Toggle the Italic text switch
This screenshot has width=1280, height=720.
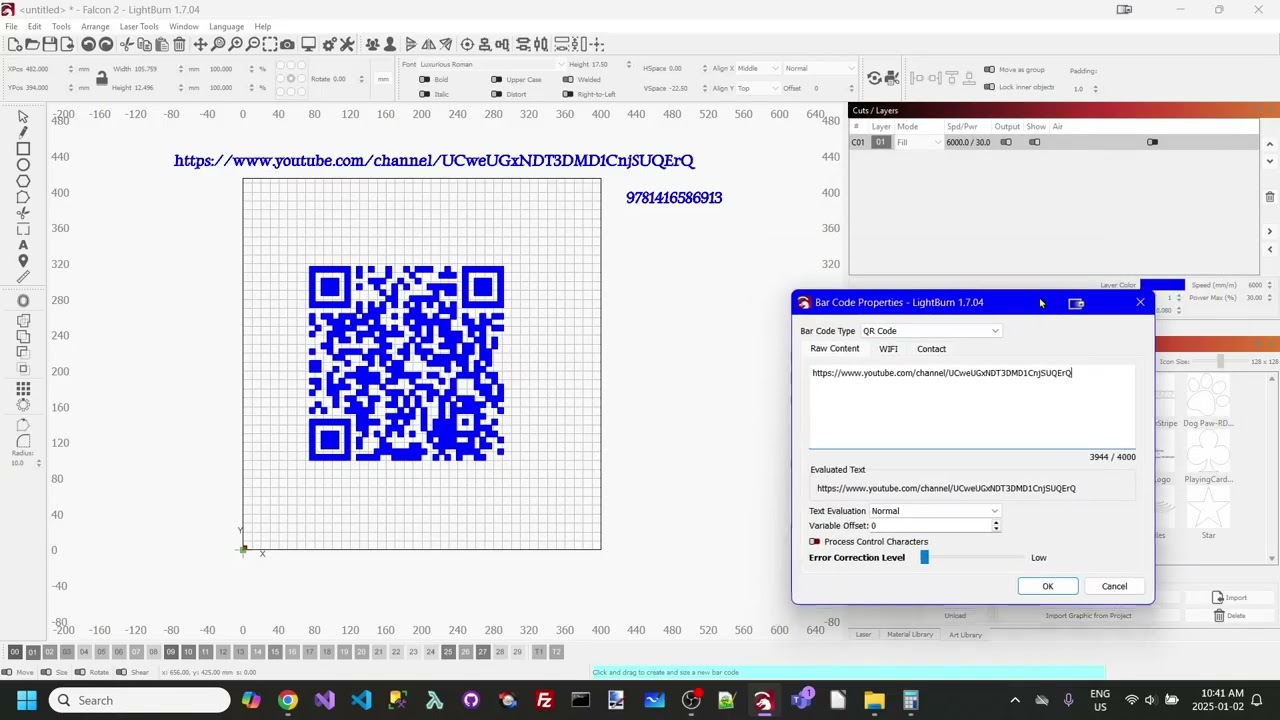[424, 94]
